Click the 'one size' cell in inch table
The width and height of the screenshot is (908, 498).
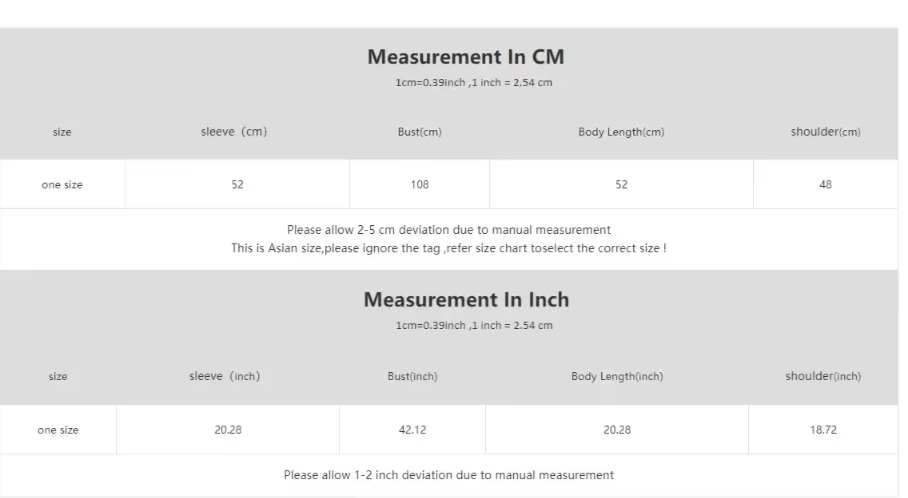(x=58, y=430)
